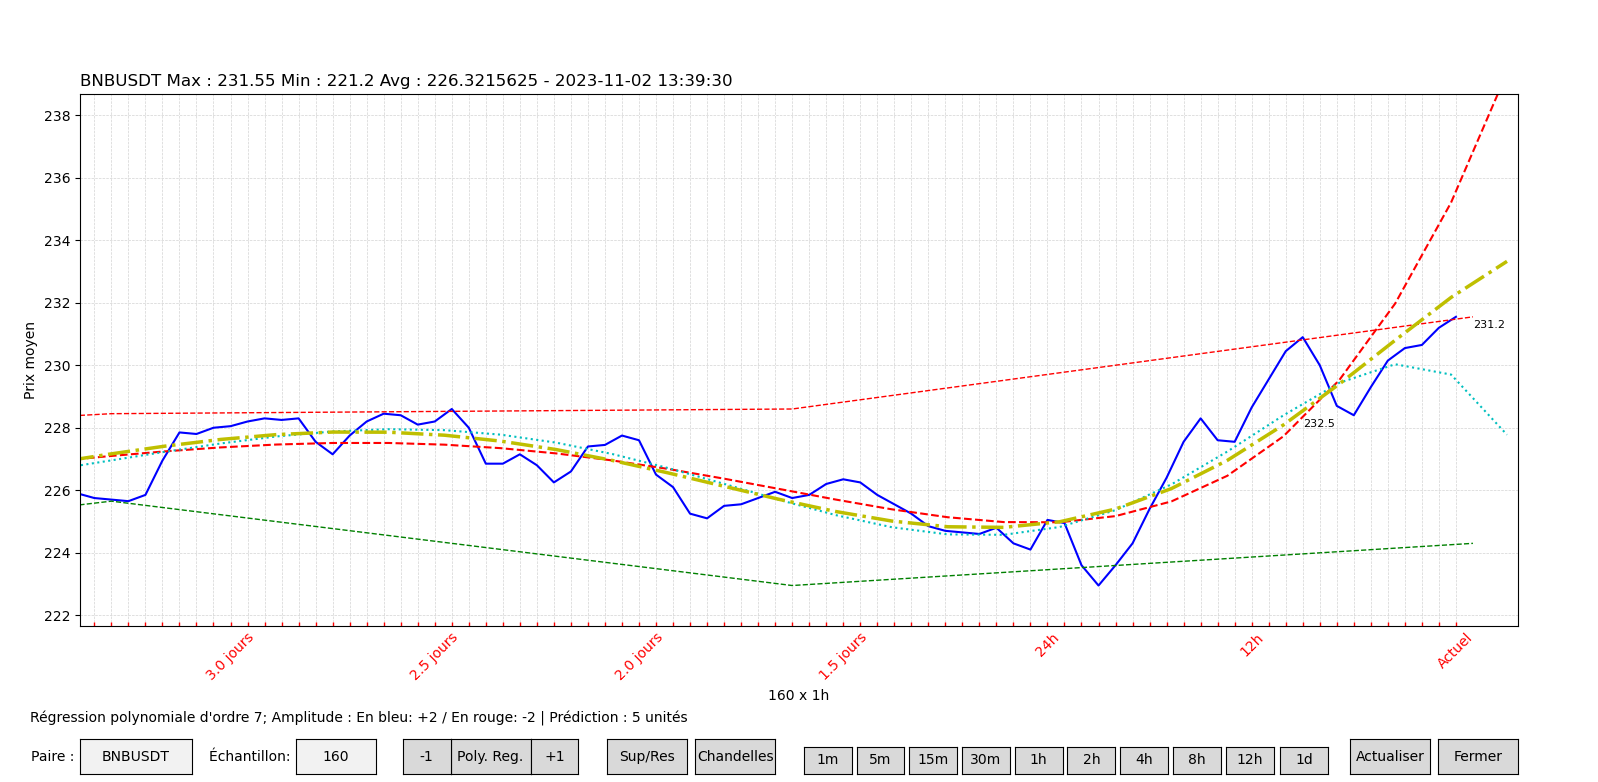
Task: Increase polynomial order with +1 button
Action: pyautogui.click(x=554, y=757)
